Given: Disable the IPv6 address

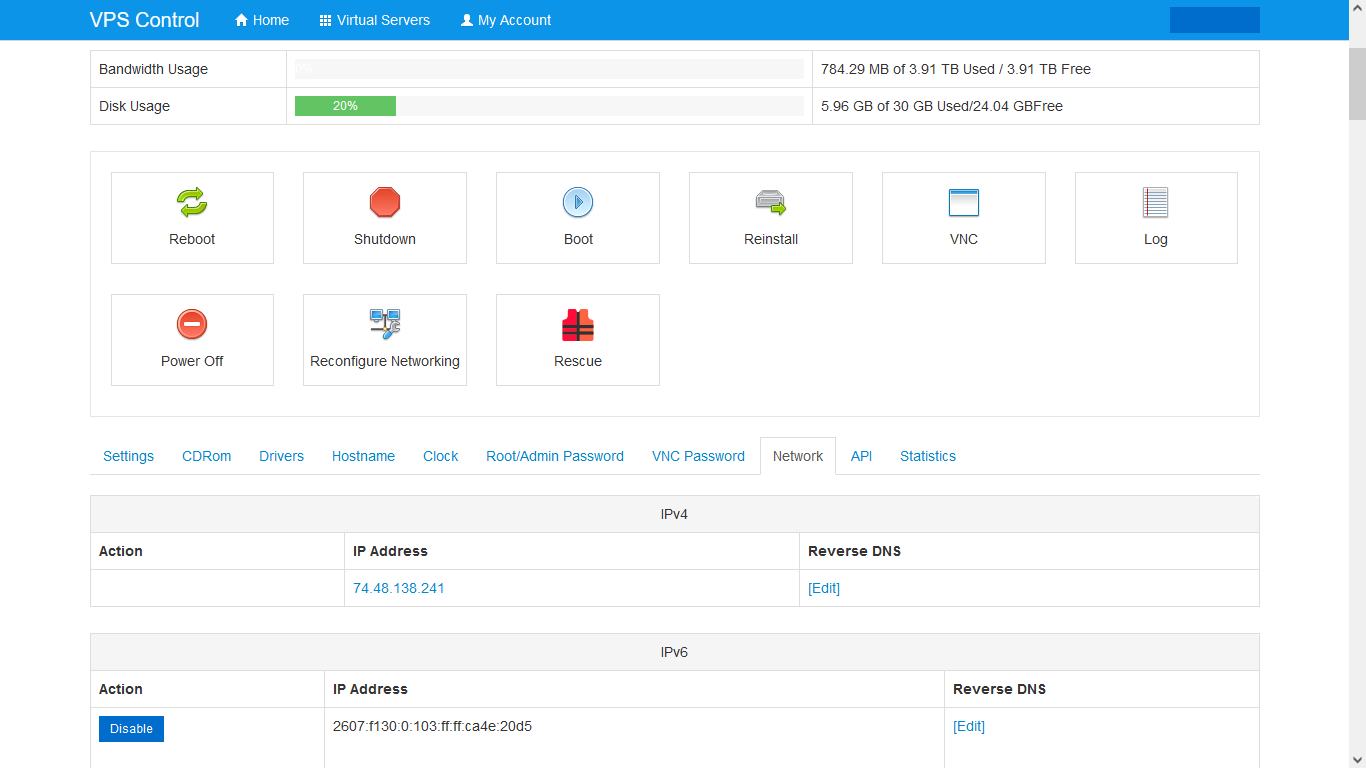Looking at the screenshot, I should coord(131,729).
